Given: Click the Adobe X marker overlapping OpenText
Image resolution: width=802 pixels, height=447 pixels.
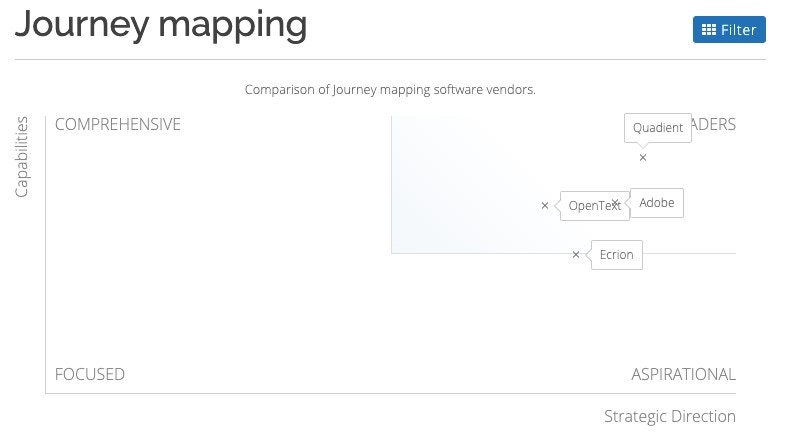Looking at the screenshot, I should [615, 203].
